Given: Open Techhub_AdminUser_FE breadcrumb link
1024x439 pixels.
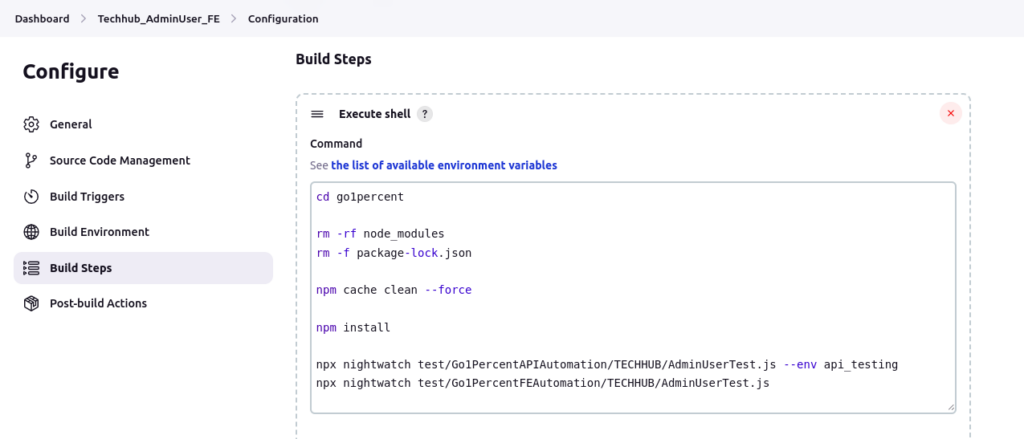Looking at the screenshot, I should click(x=158, y=19).
